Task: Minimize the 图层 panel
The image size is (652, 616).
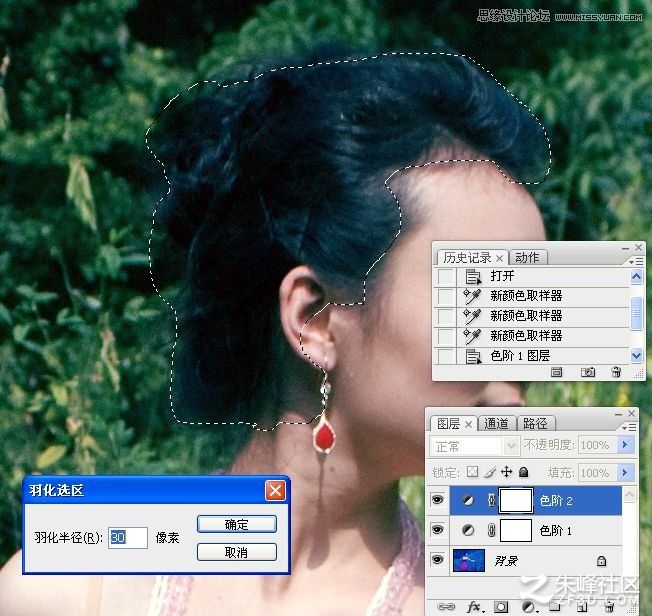Action: point(618,414)
